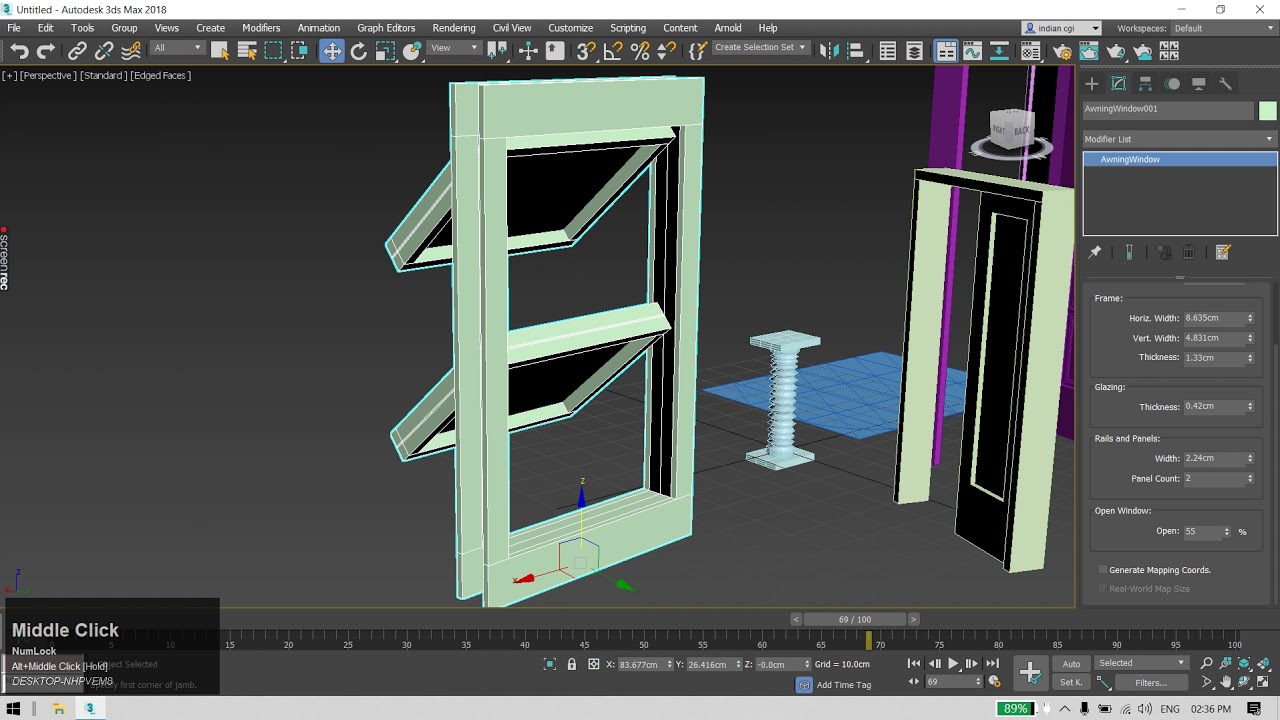Open Select by Name list icon
Image resolution: width=1280 pixels, height=720 pixels.
tap(247, 51)
